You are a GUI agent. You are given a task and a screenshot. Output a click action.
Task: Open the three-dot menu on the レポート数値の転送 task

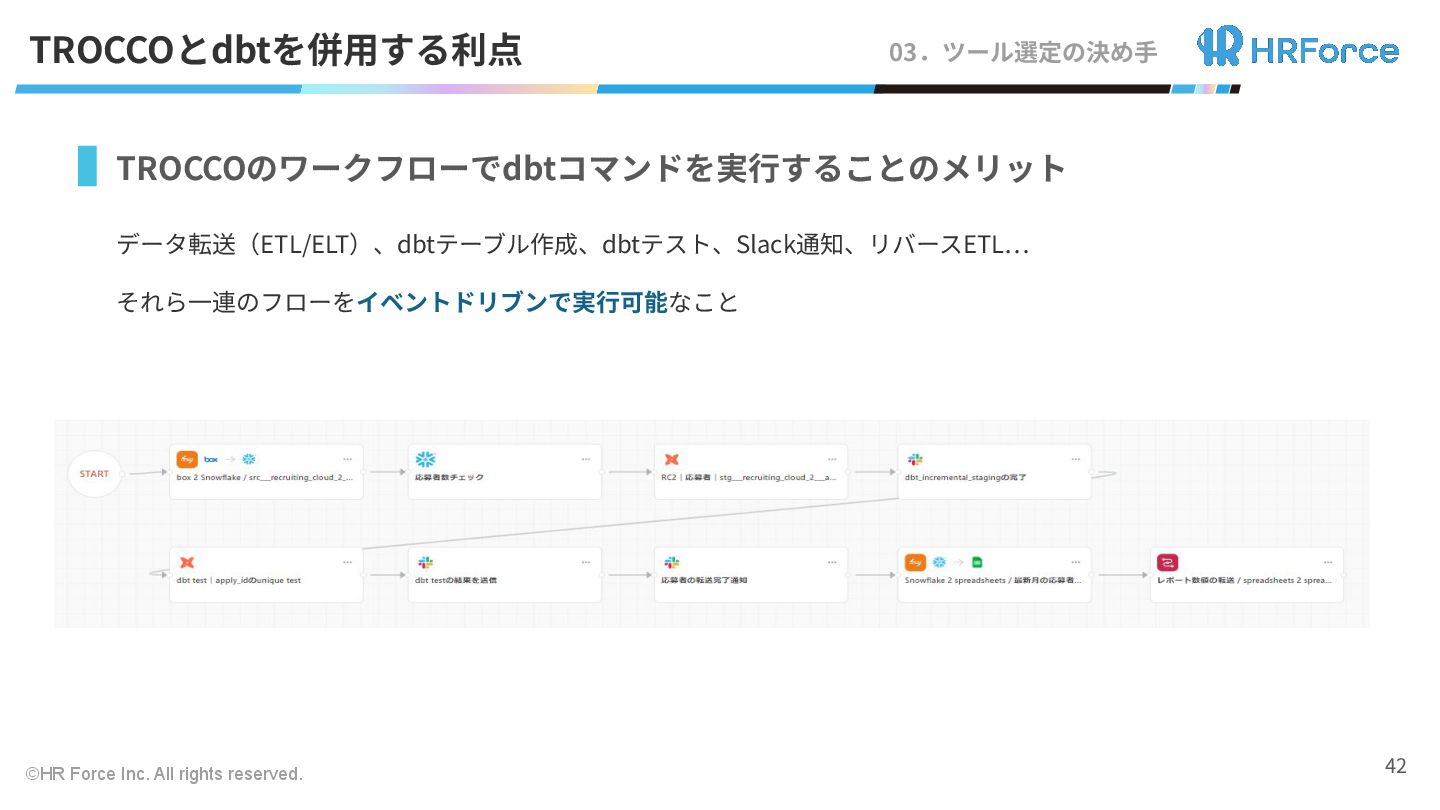pyautogui.click(x=1328, y=563)
